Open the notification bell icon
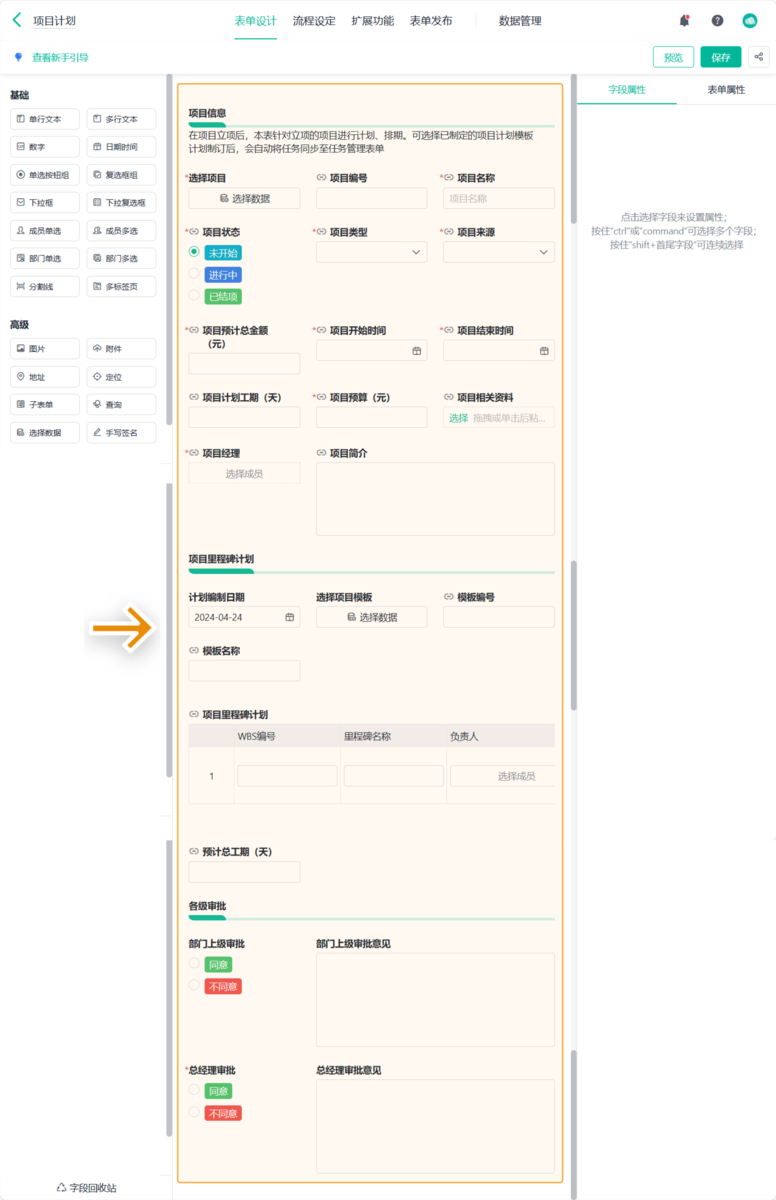The height and width of the screenshot is (1200, 776). click(684, 20)
